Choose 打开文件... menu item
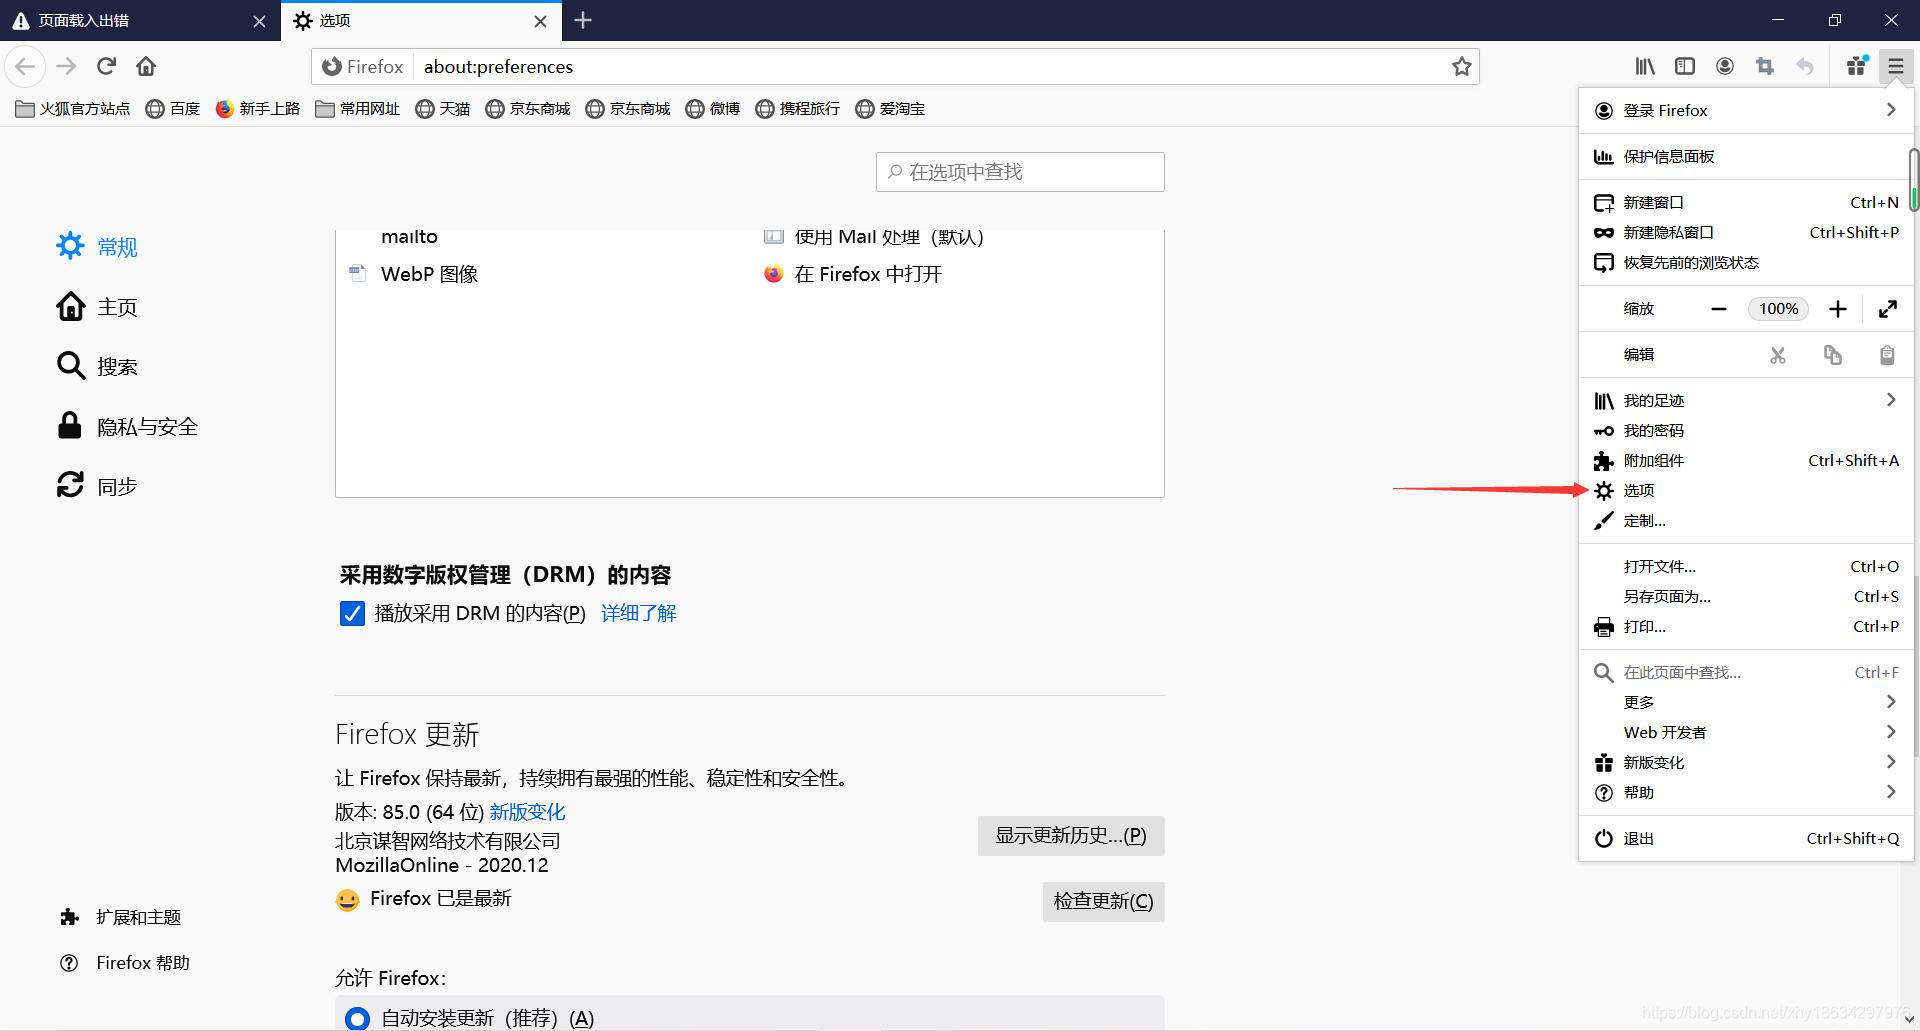The height and width of the screenshot is (1031, 1920). (x=1745, y=566)
